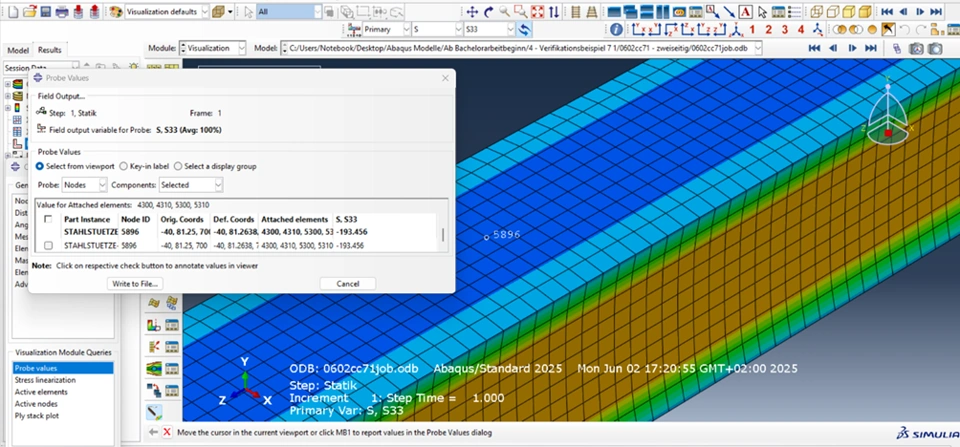The width and height of the screenshot is (960, 447).
Task: Select the pan view tool
Action: coord(472,12)
